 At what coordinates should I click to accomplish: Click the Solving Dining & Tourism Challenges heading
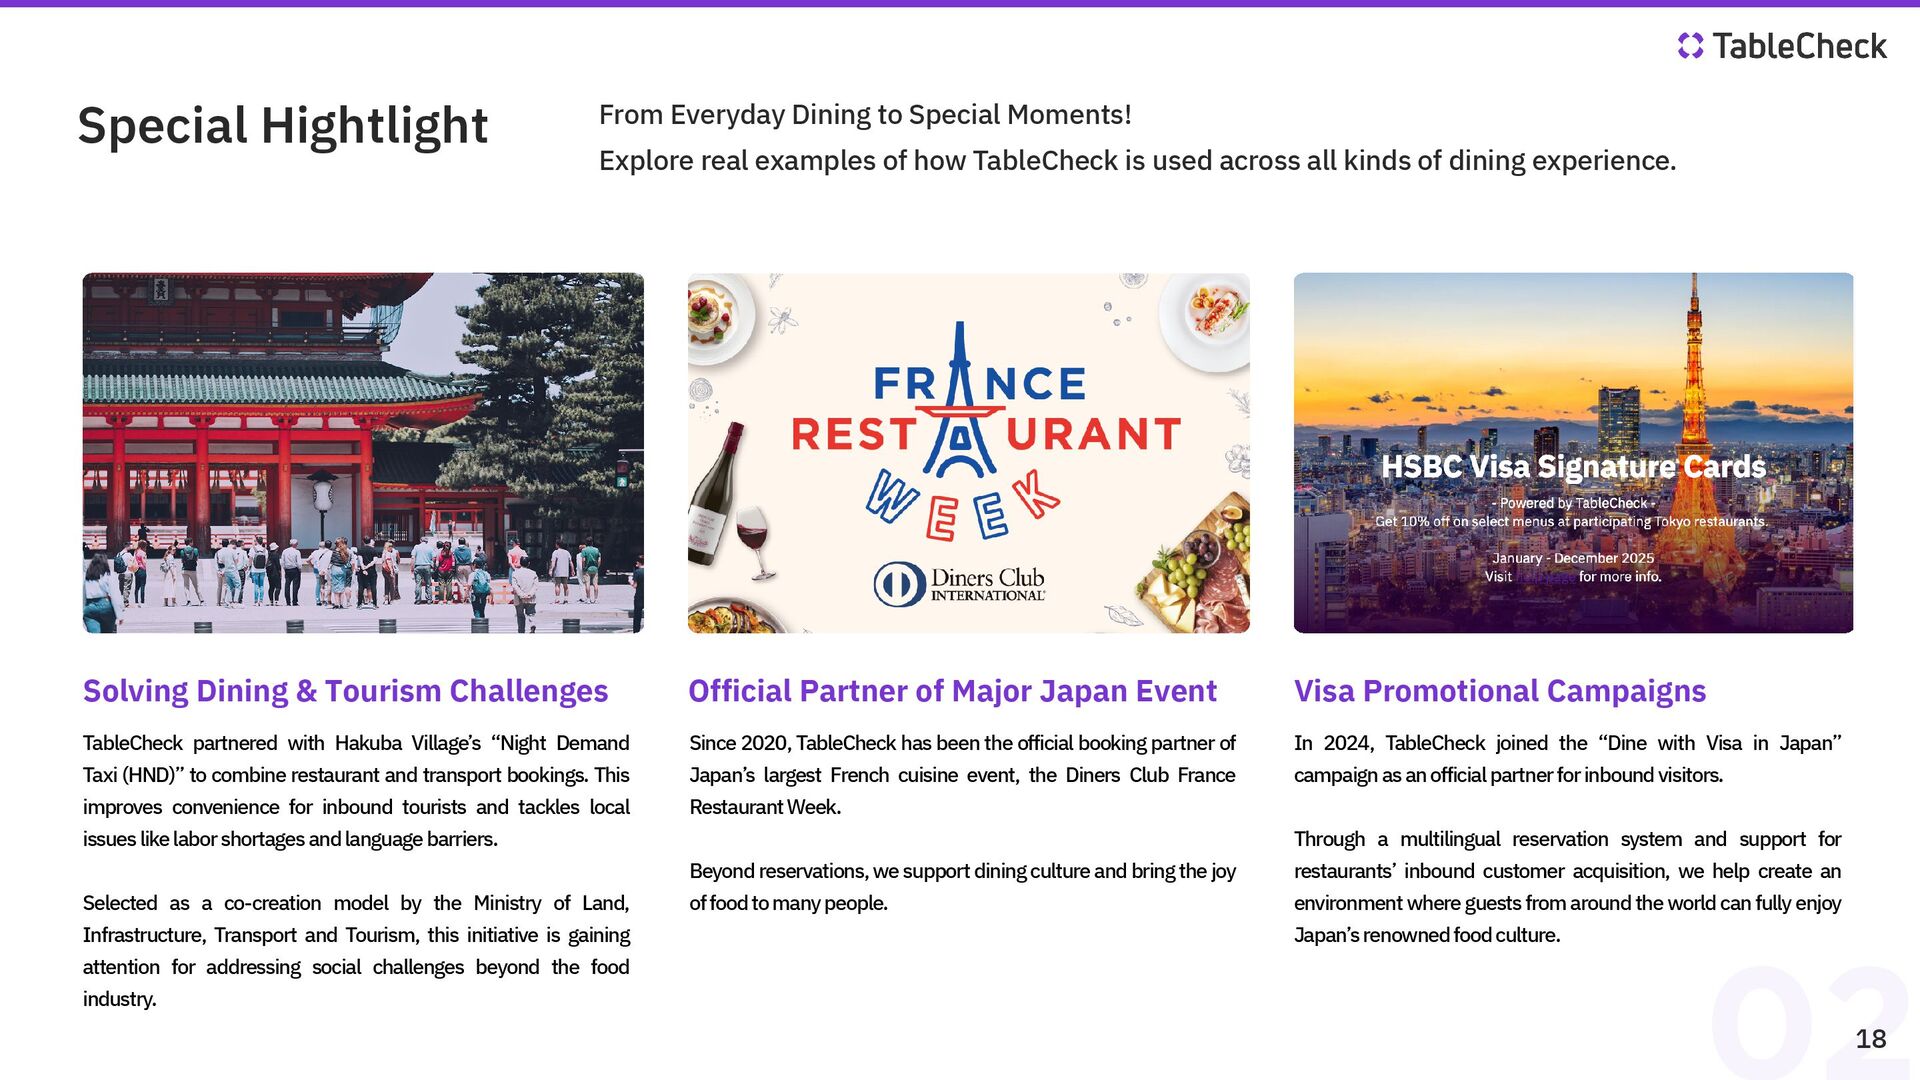coord(345,691)
